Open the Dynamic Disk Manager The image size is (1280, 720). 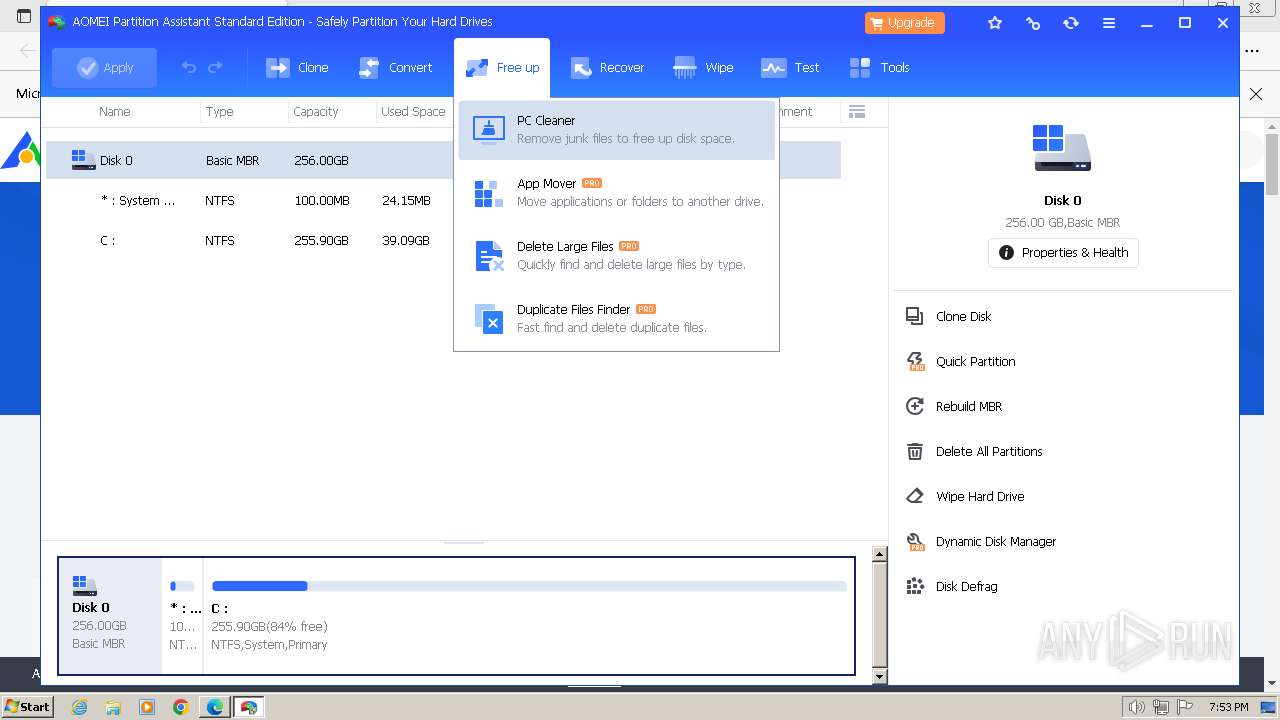click(996, 541)
